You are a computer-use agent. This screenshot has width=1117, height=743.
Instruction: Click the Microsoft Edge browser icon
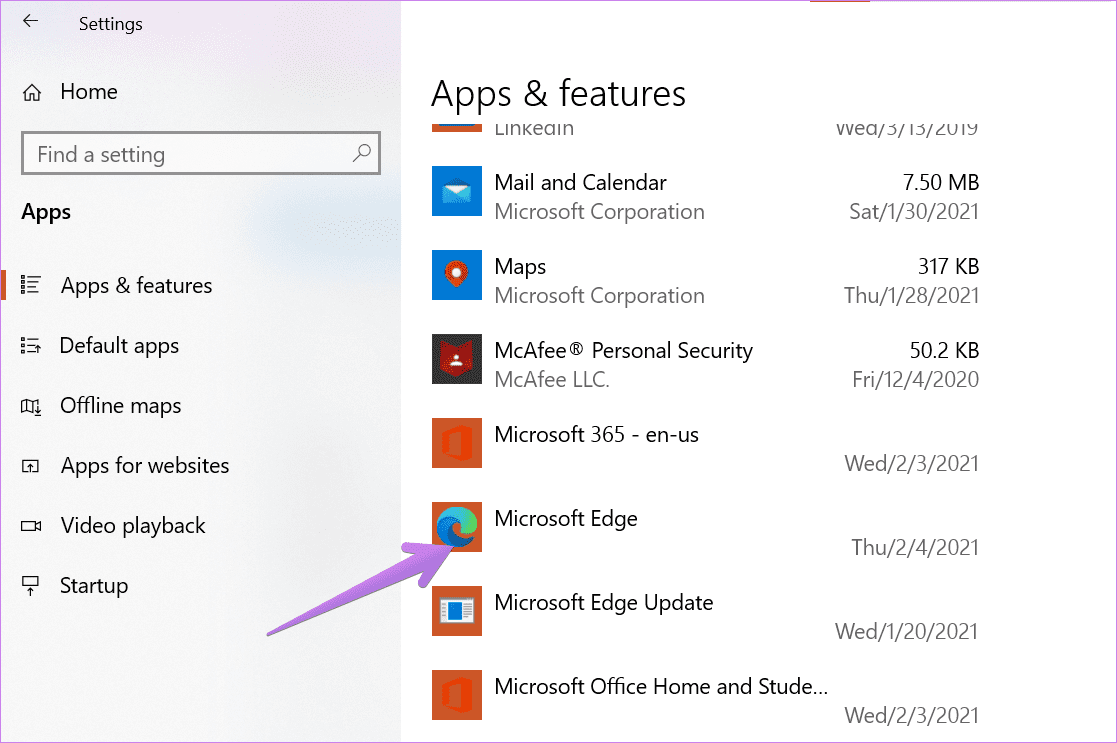[x=457, y=527]
